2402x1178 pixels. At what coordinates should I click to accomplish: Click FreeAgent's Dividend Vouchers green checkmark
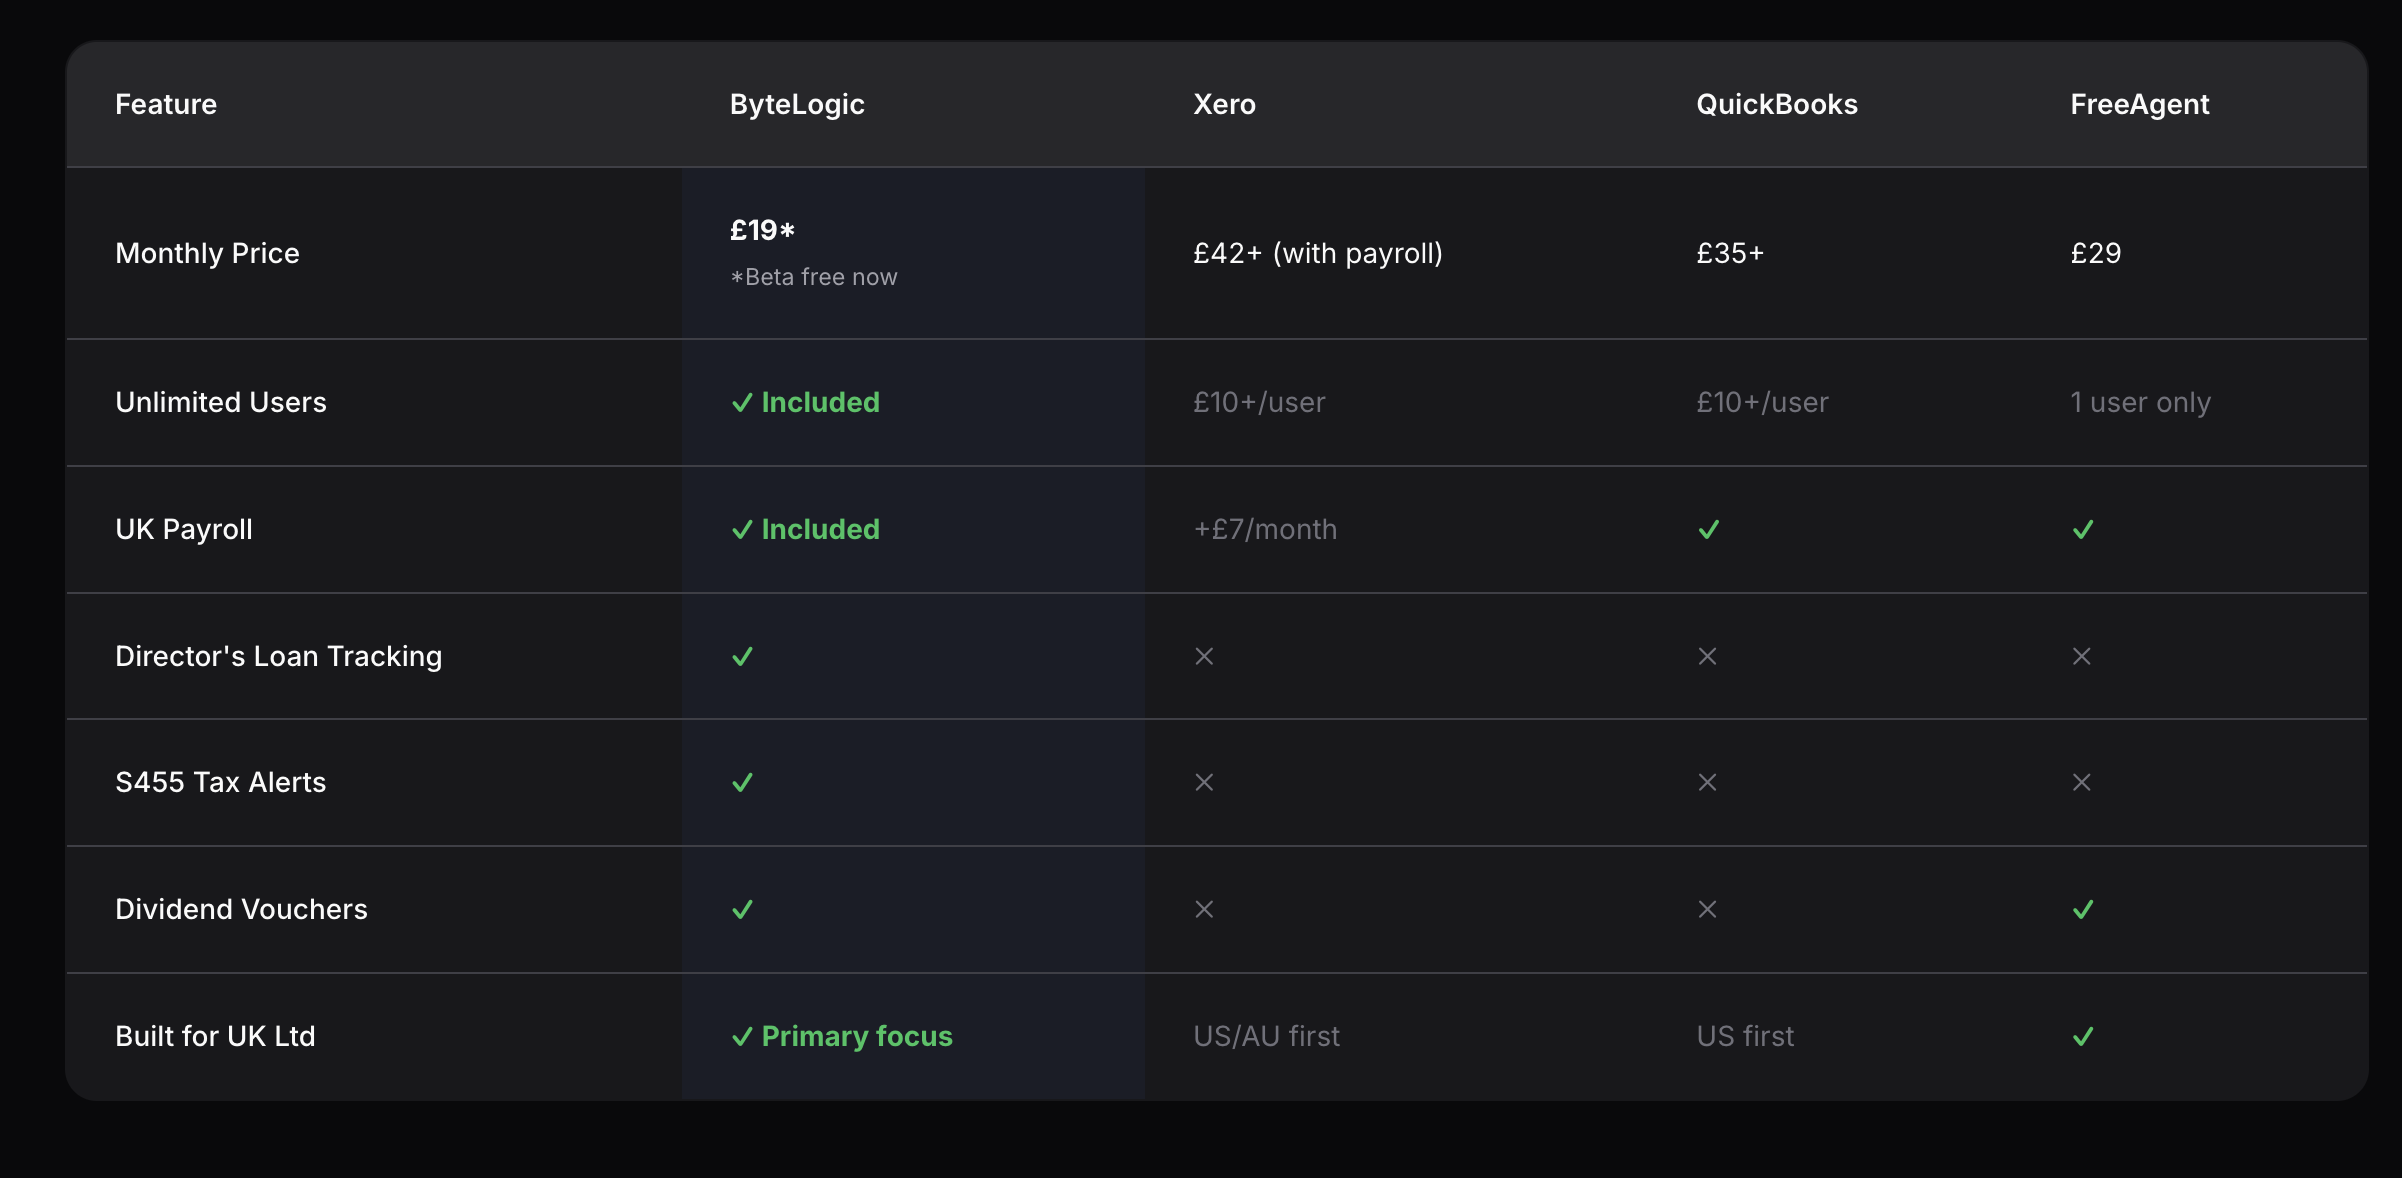coord(2083,910)
